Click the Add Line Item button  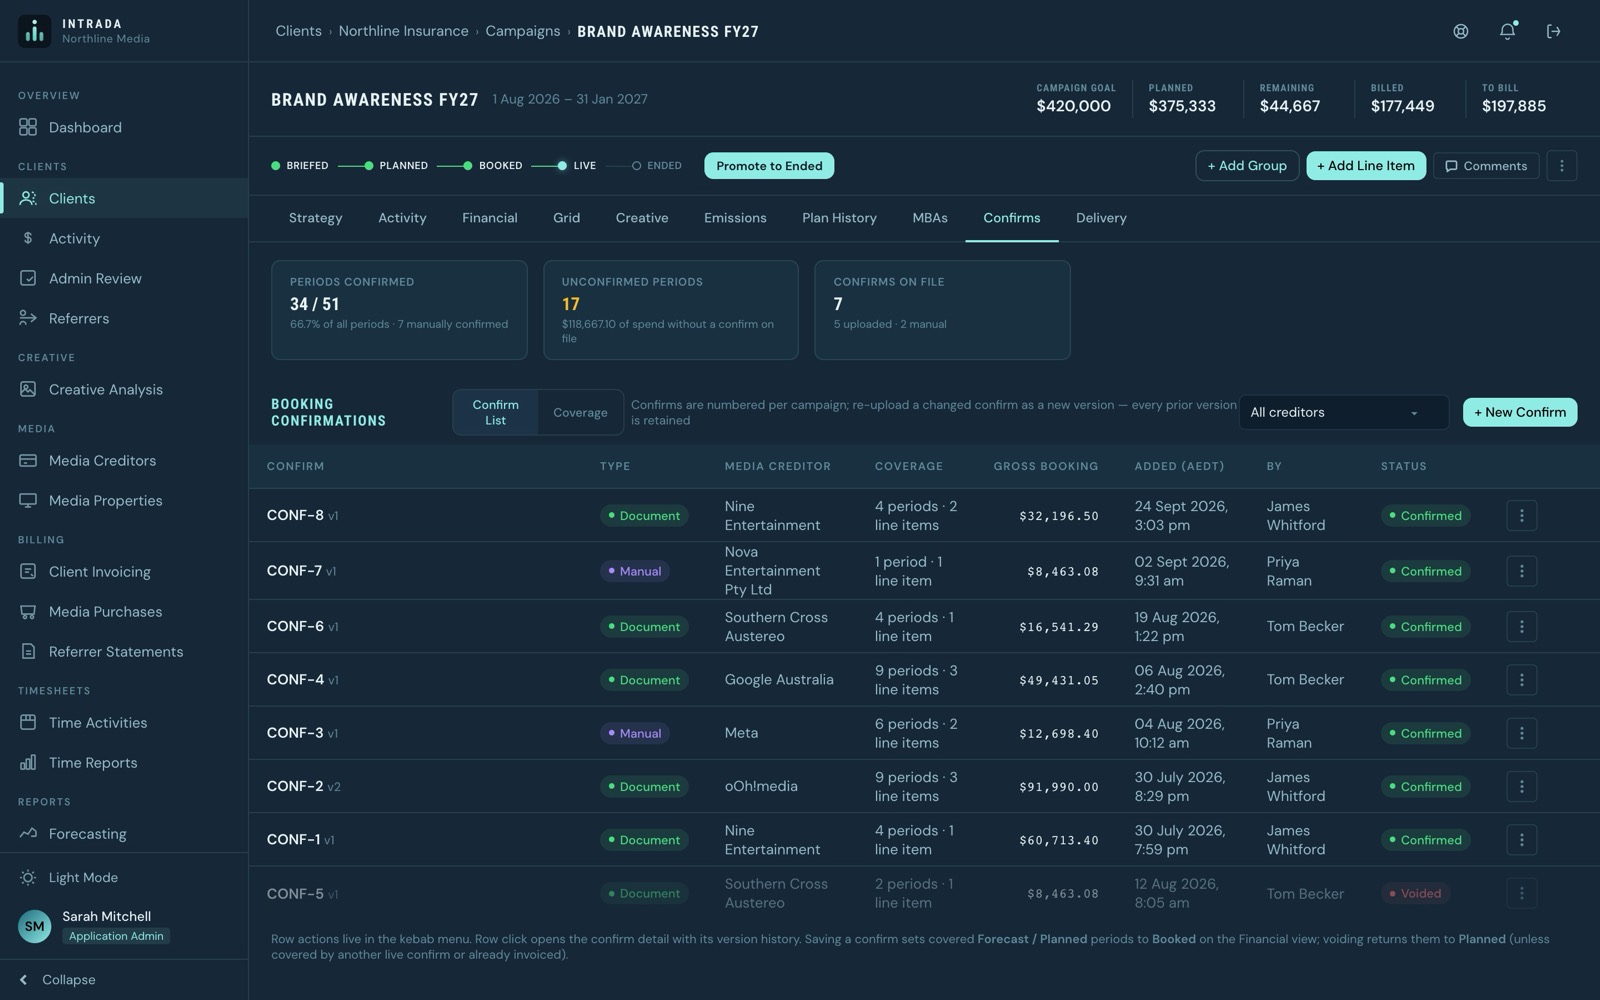point(1366,166)
